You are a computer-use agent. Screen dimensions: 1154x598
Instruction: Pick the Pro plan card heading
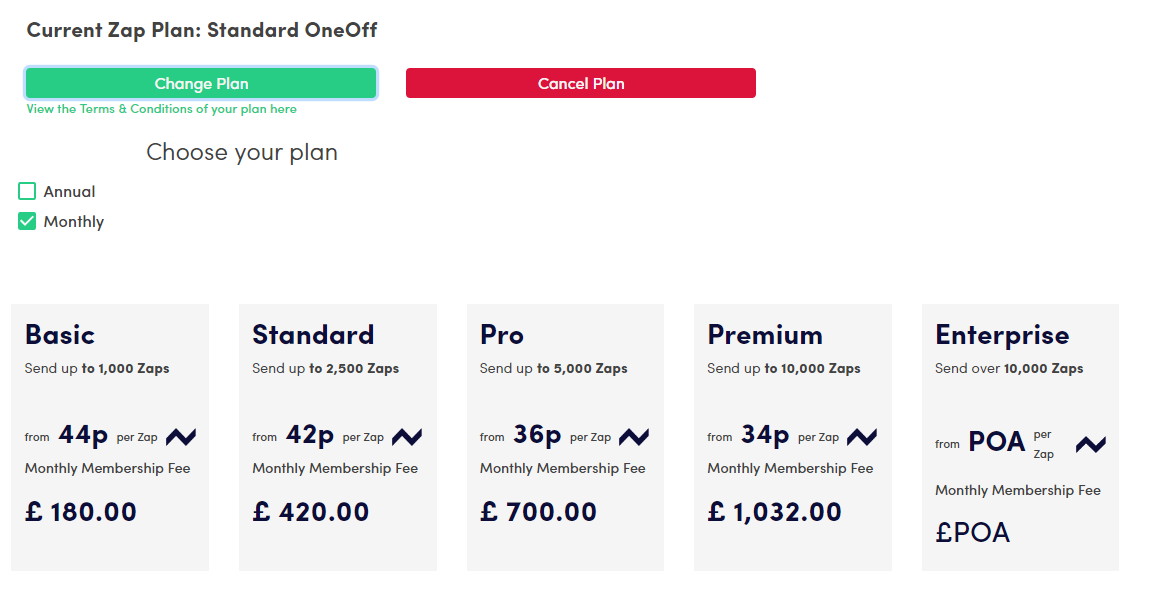click(x=502, y=334)
